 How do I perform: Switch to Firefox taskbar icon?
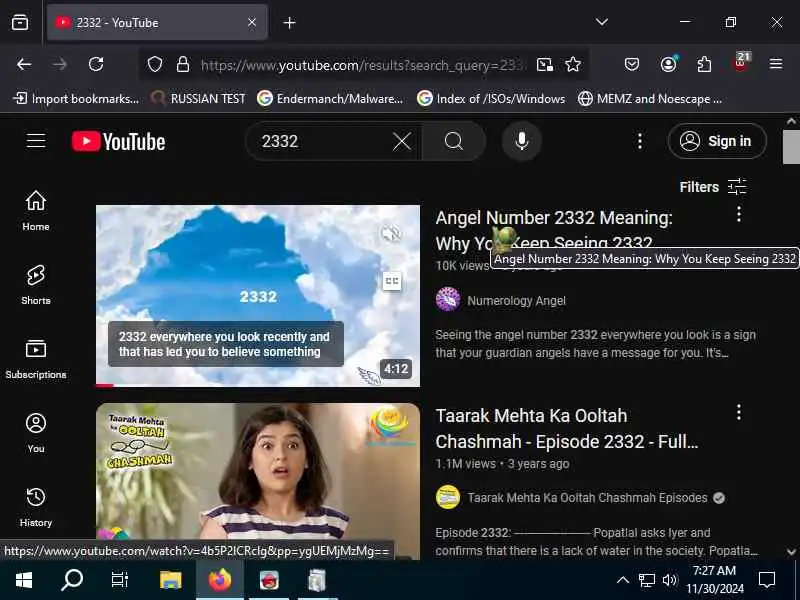coord(220,580)
